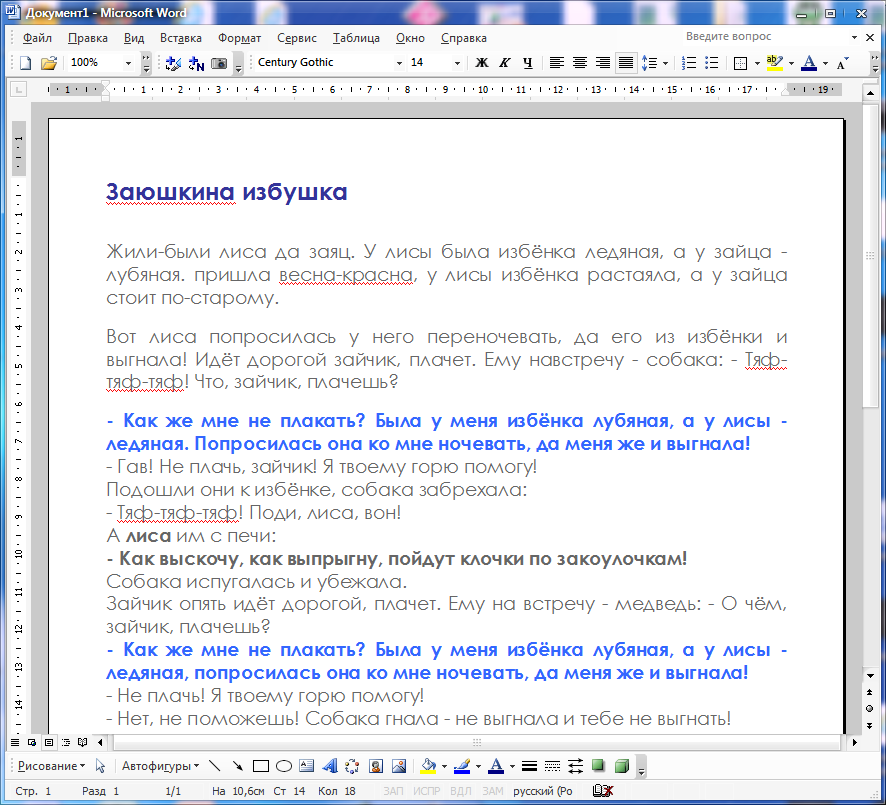Screen dimensions: 887x805
Task: Toggle justified text alignment
Action: [626, 63]
